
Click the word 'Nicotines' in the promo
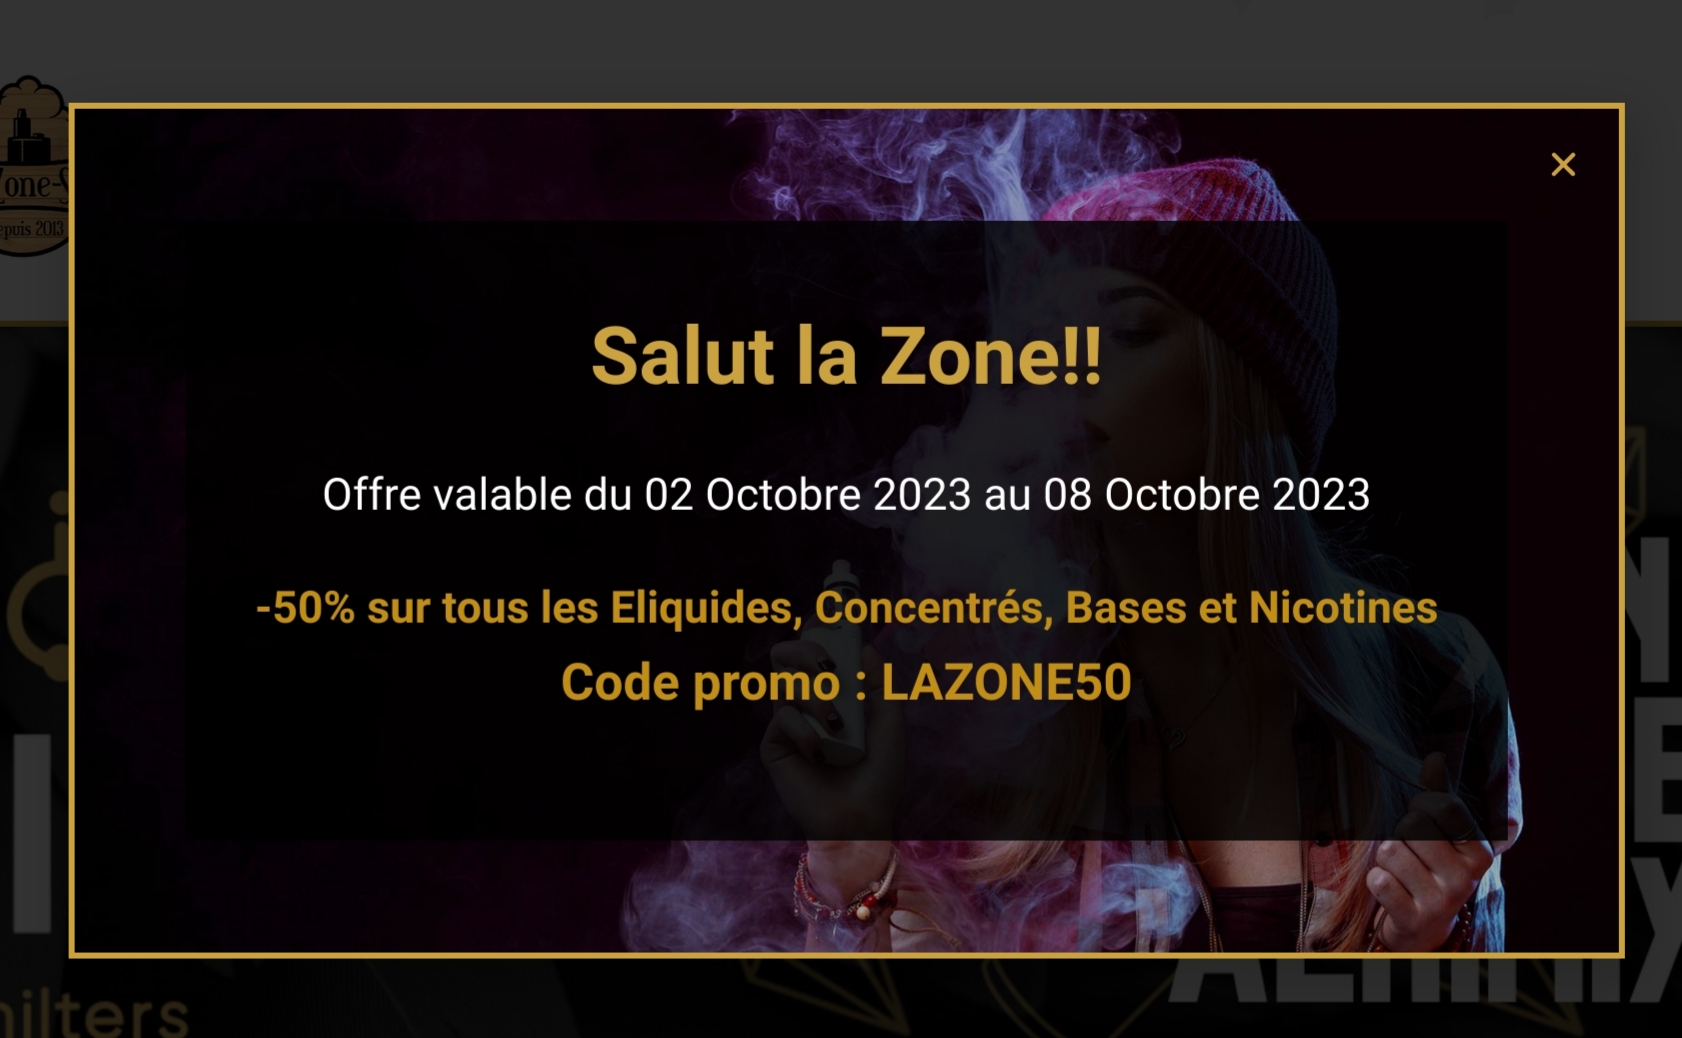click(x=1343, y=608)
